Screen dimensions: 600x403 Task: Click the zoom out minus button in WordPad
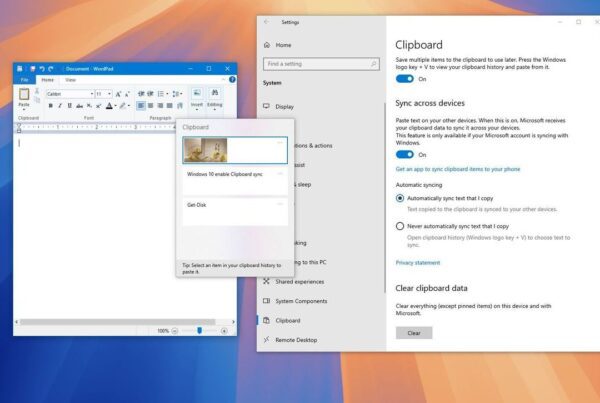pyautogui.click(x=174, y=331)
